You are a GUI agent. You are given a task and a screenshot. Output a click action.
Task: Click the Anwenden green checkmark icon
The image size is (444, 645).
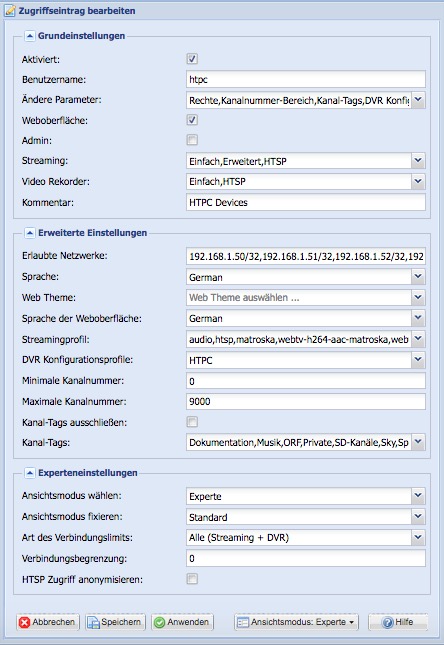[x=159, y=622]
